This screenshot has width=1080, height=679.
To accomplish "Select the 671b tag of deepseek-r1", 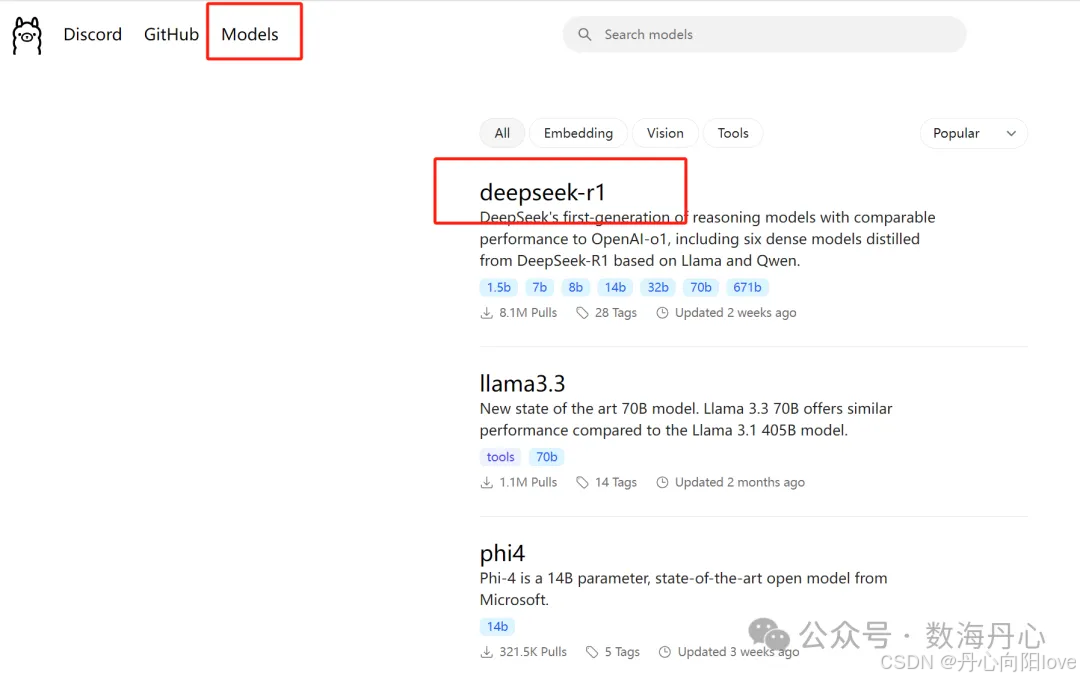I will click(747, 287).
